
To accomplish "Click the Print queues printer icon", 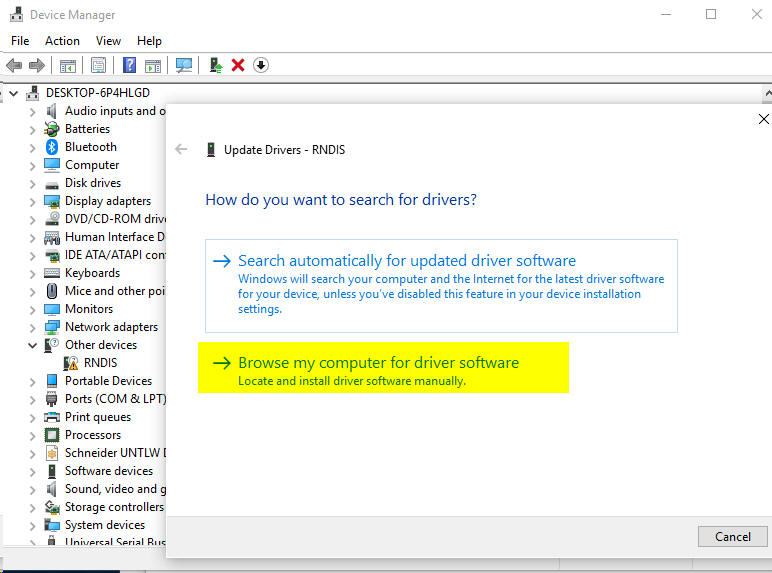I will click(x=52, y=417).
